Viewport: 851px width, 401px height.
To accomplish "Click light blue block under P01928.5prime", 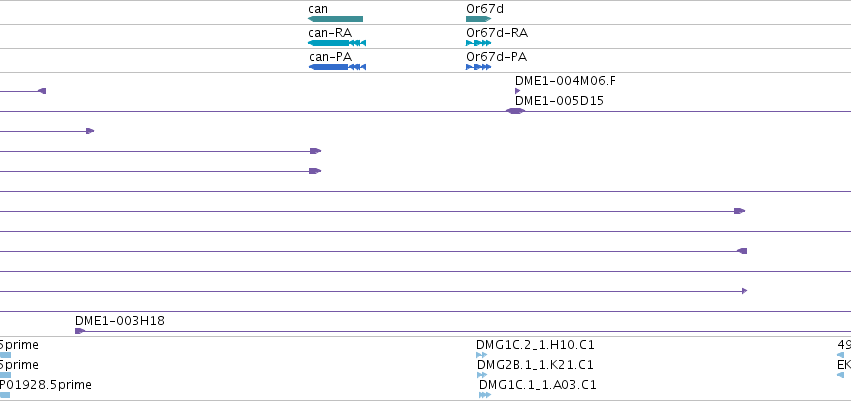I will click(5, 395).
